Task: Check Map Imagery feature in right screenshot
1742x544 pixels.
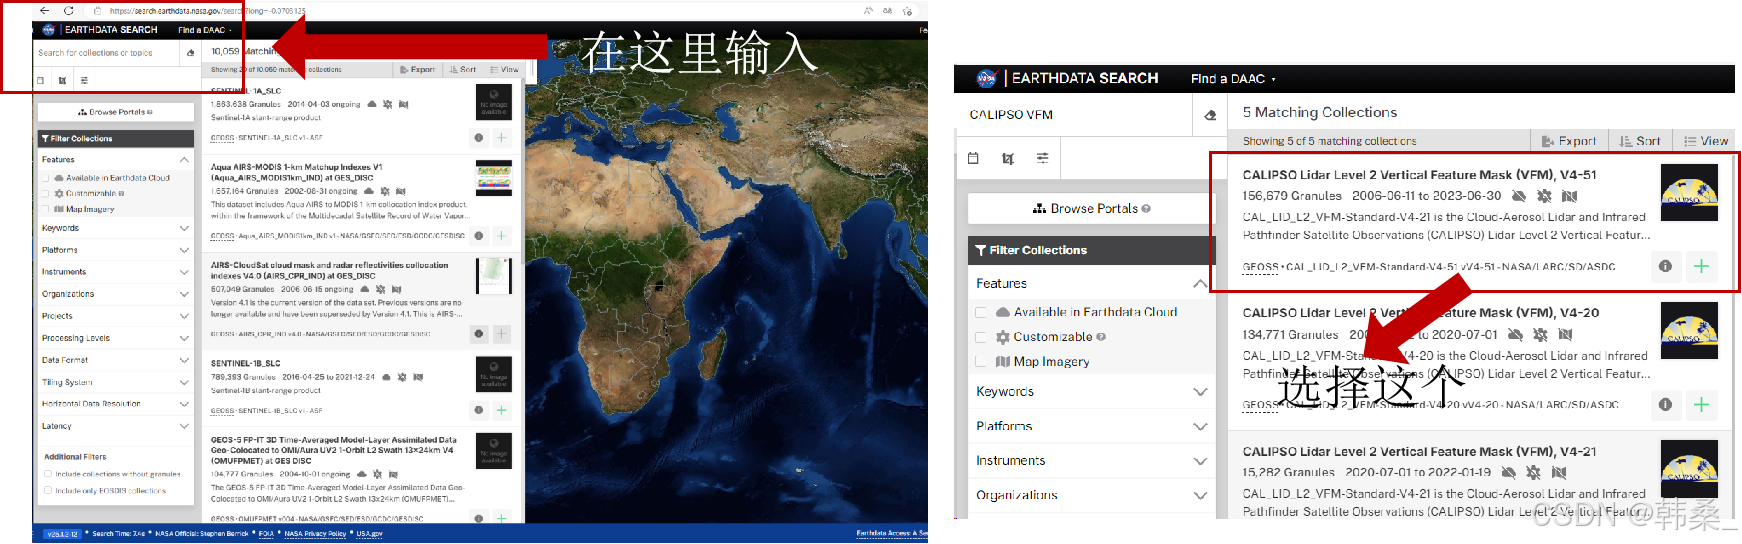Action: click(981, 362)
